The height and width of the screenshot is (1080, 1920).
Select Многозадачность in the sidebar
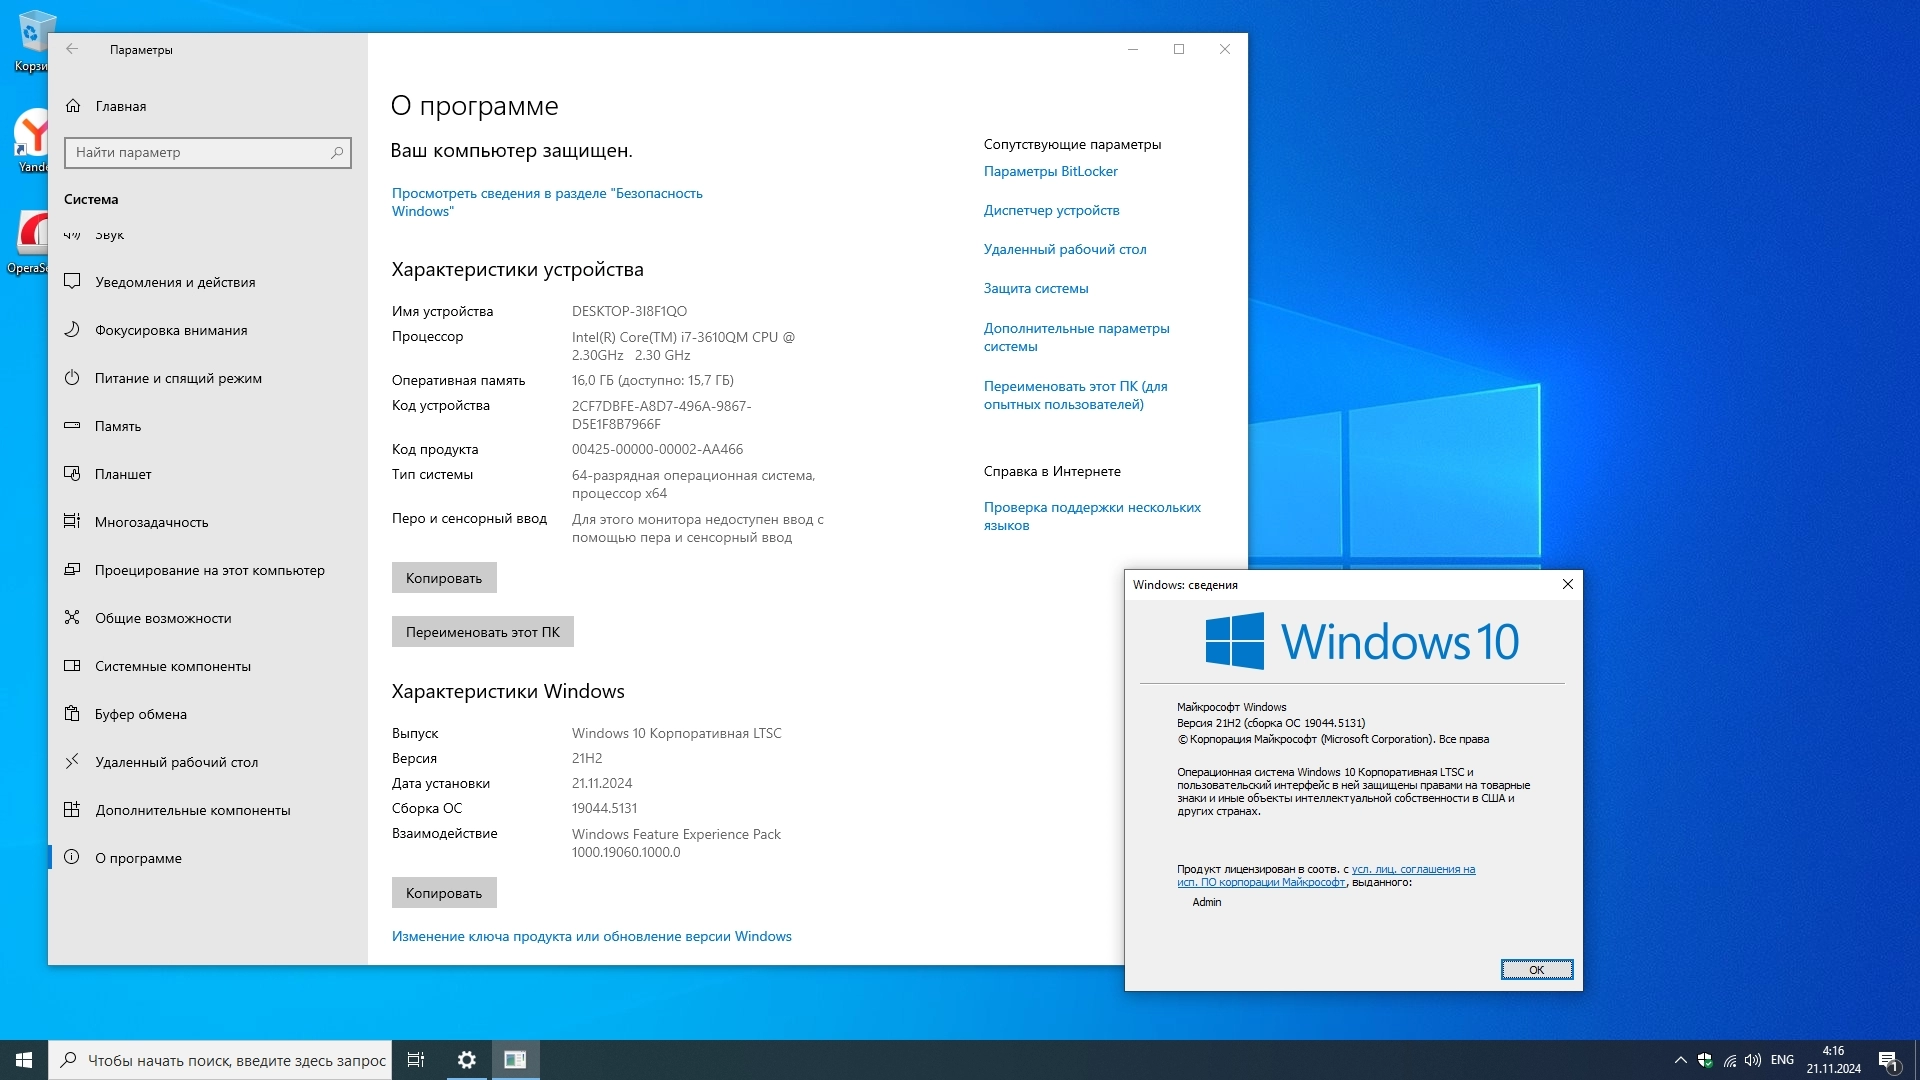pos(151,522)
